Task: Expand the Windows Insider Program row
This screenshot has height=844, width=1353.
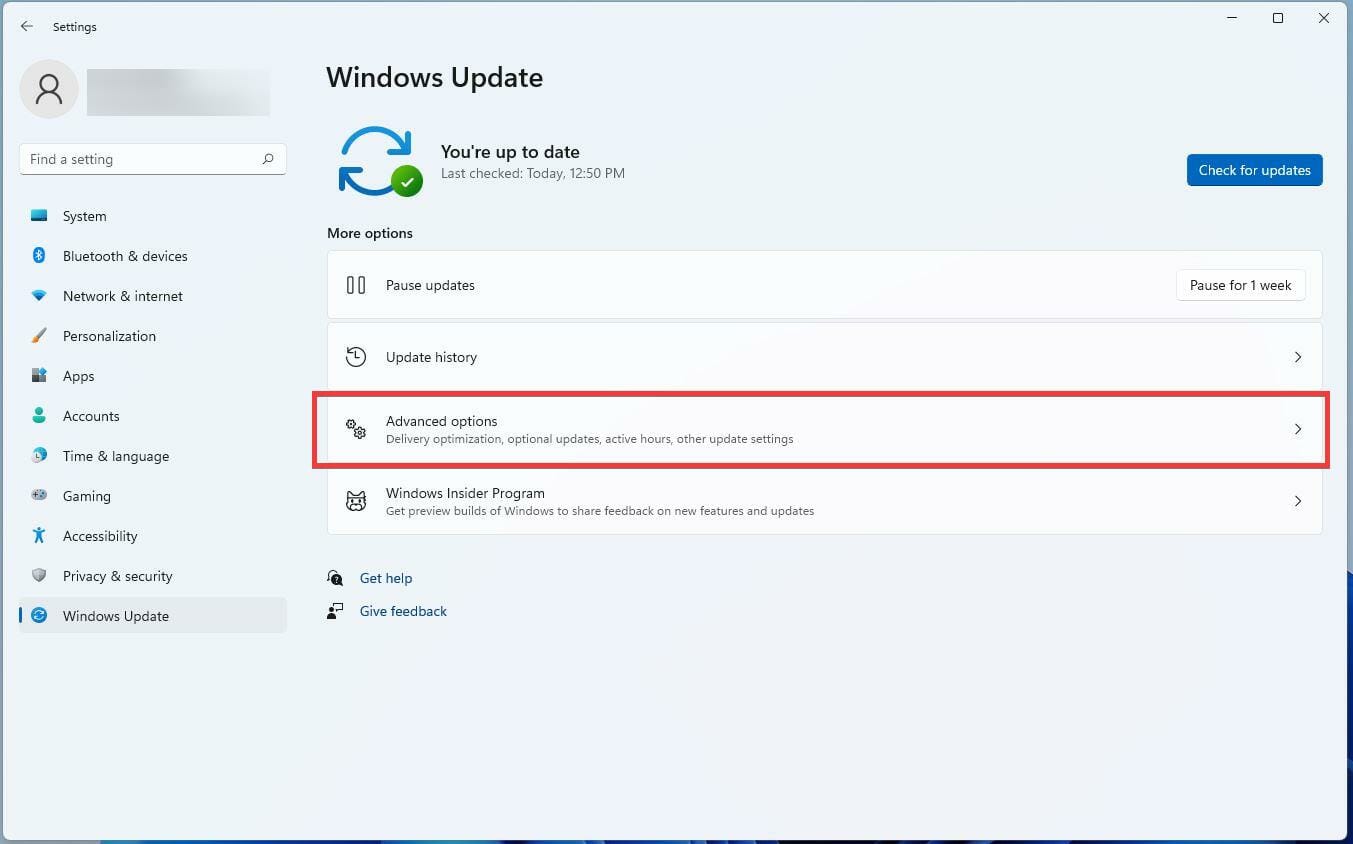Action: pos(1297,501)
